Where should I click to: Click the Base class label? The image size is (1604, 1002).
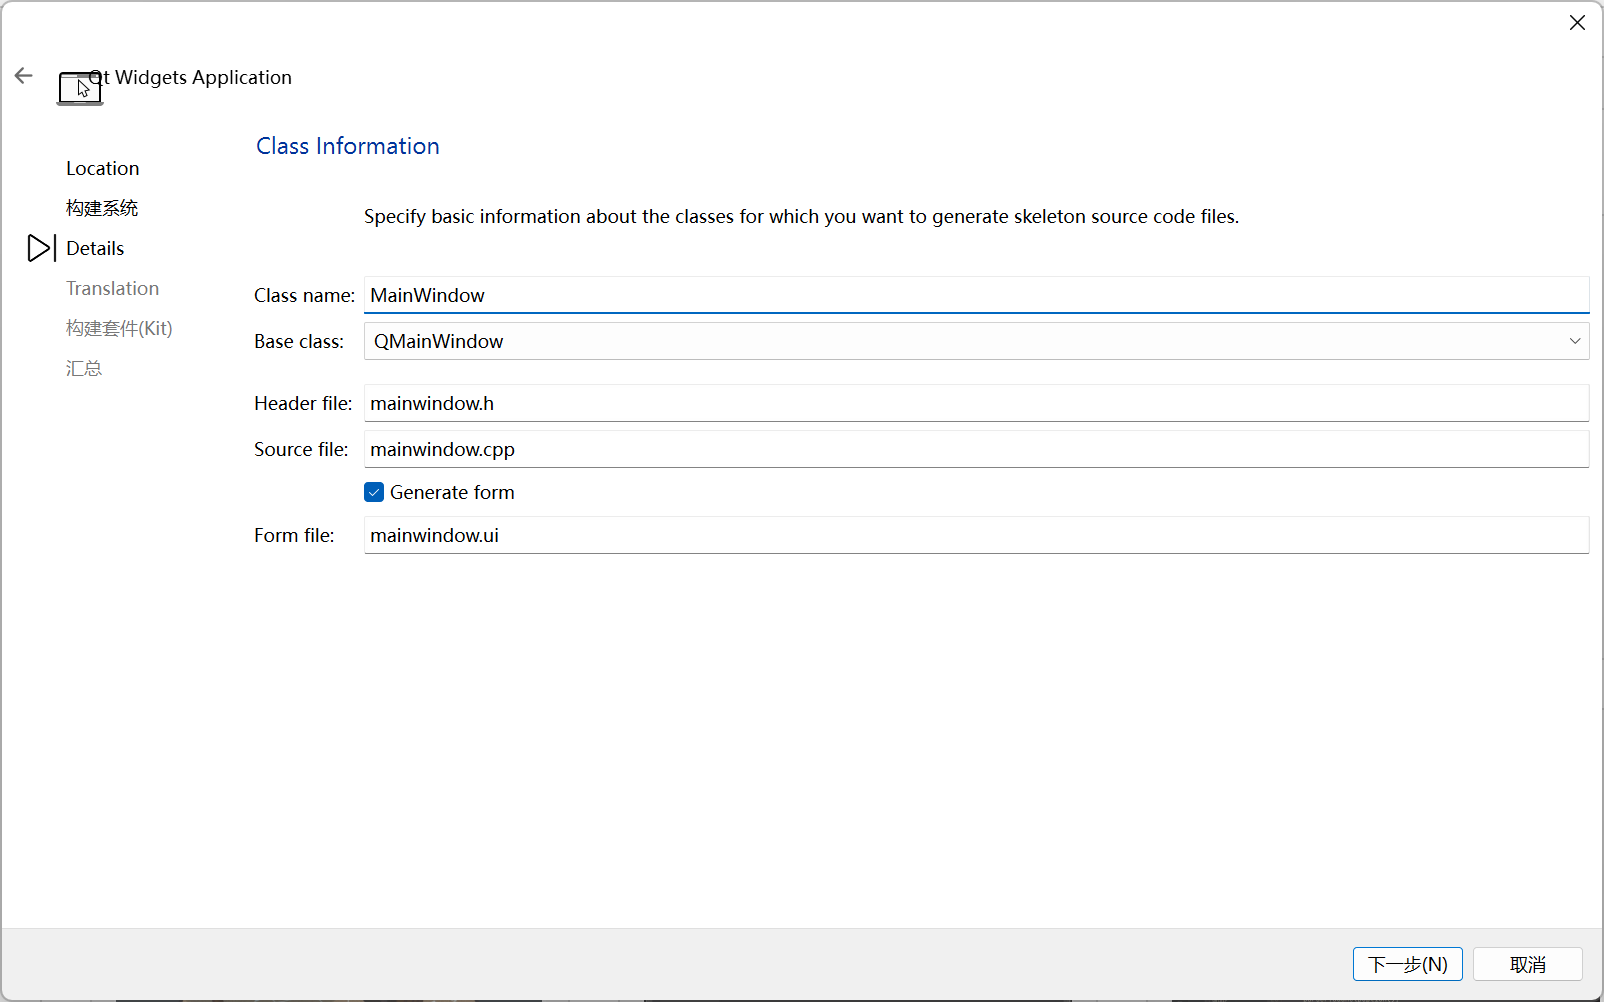pos(299,341)
